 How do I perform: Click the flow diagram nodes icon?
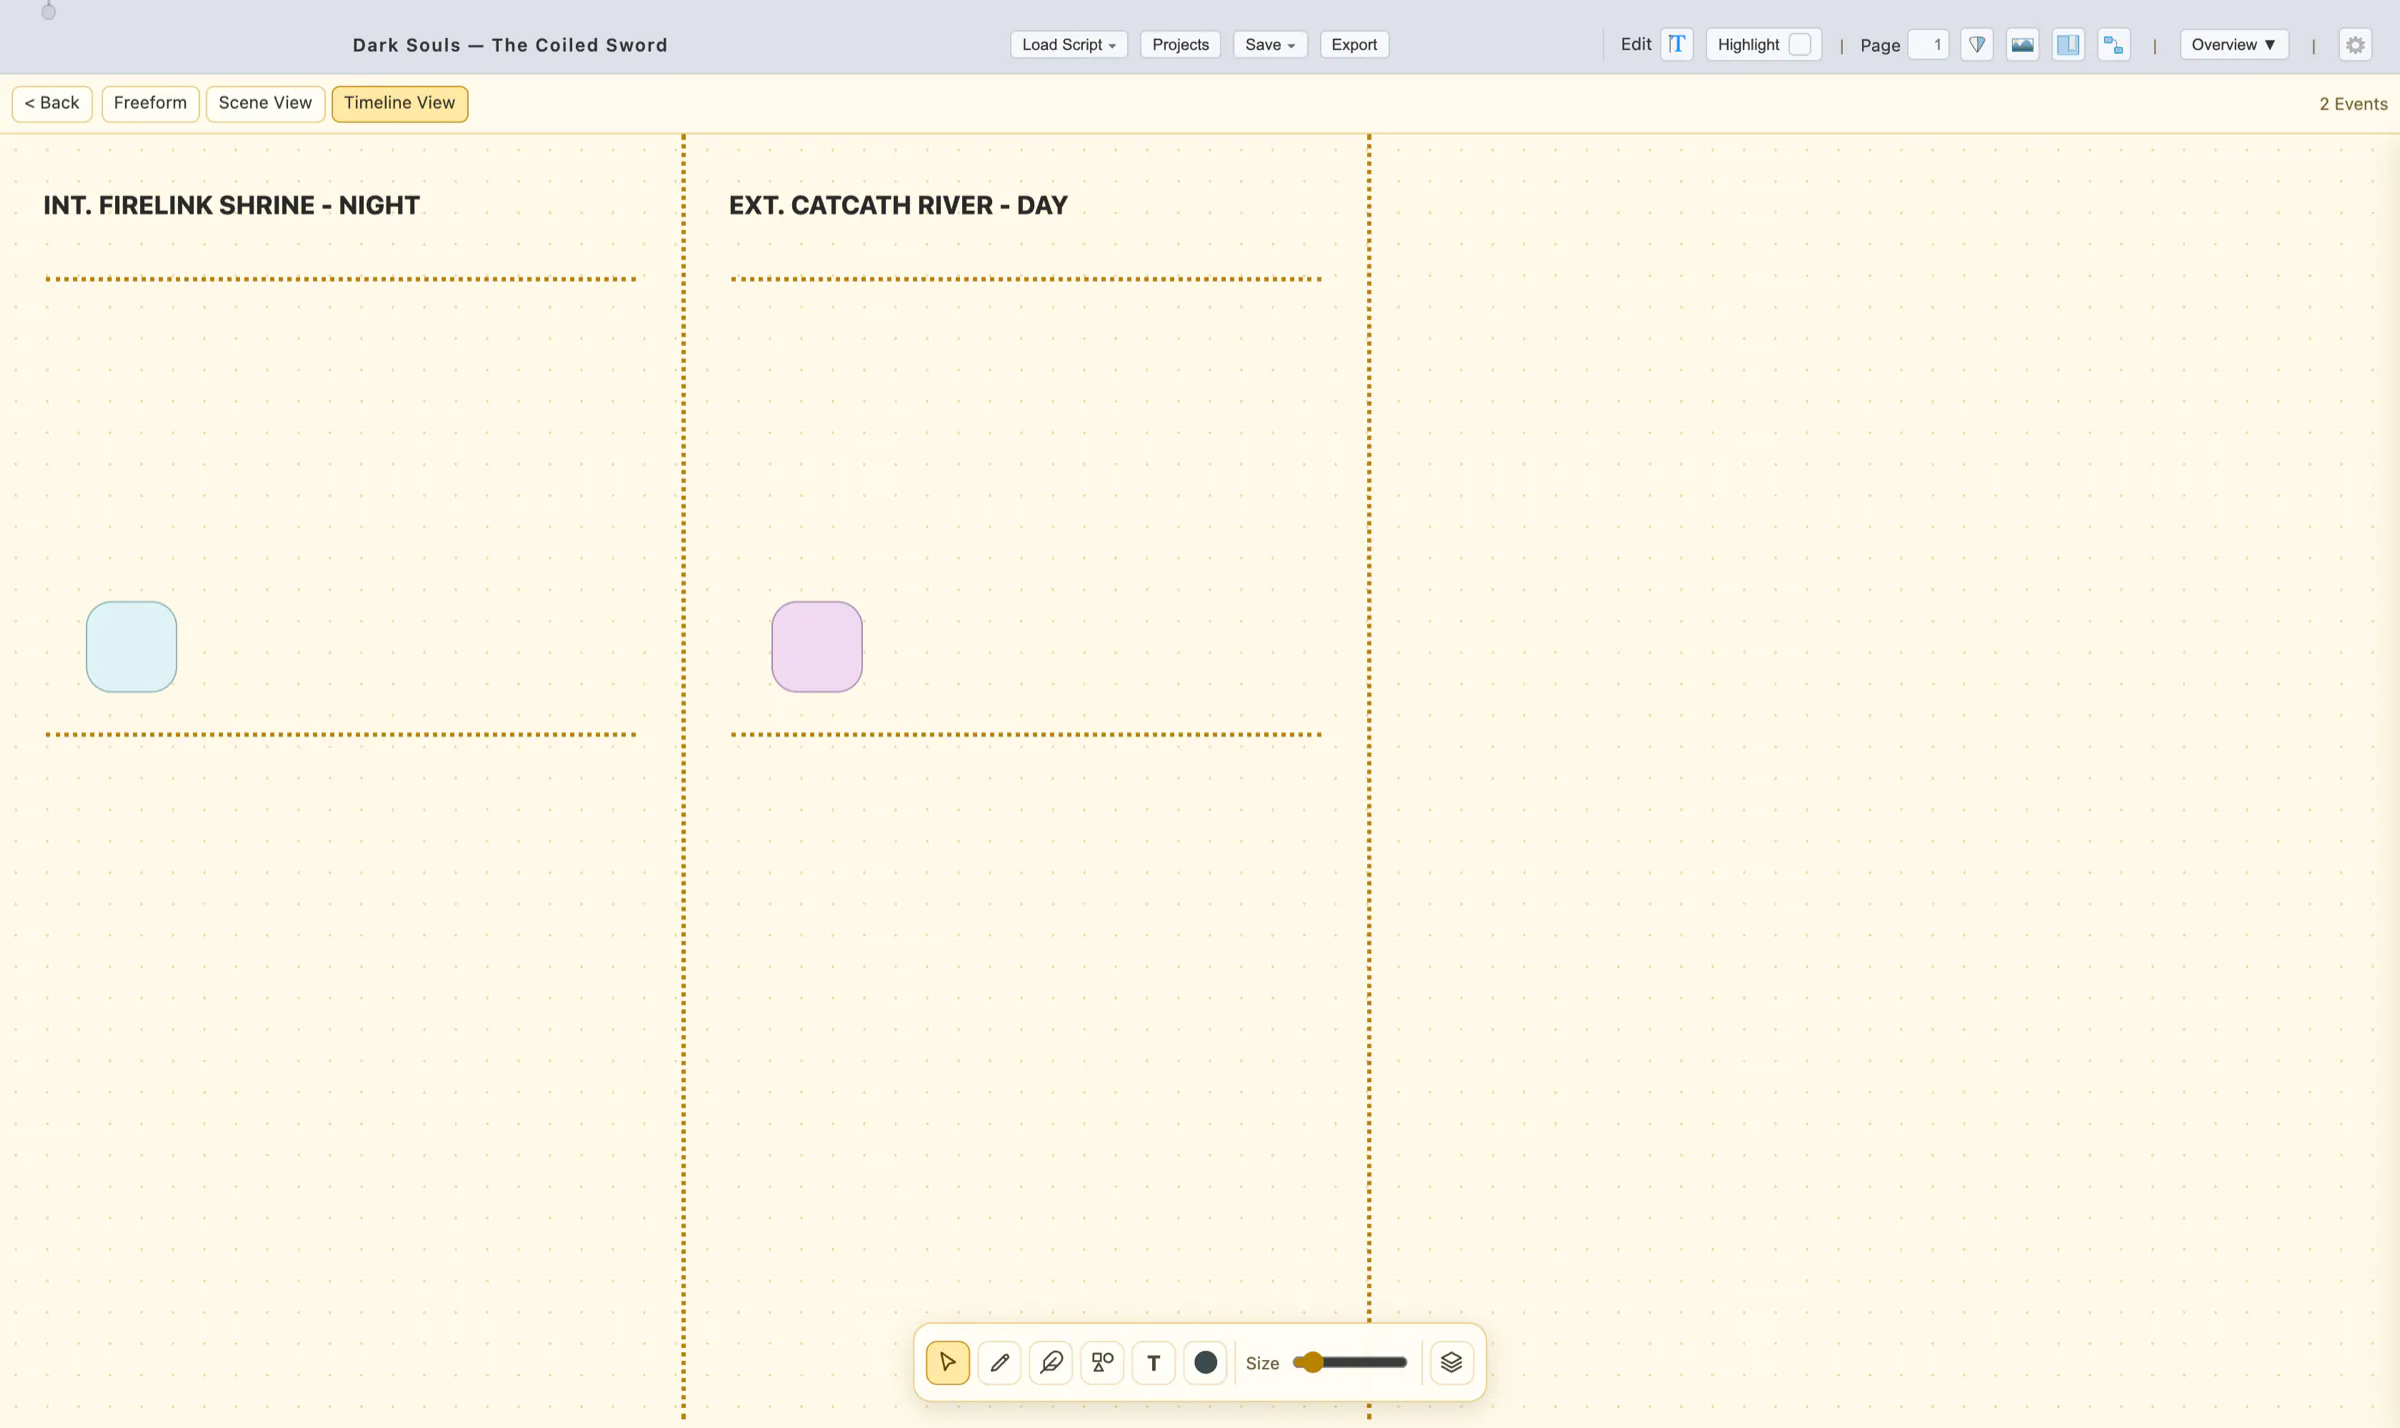click(2114, 44)
